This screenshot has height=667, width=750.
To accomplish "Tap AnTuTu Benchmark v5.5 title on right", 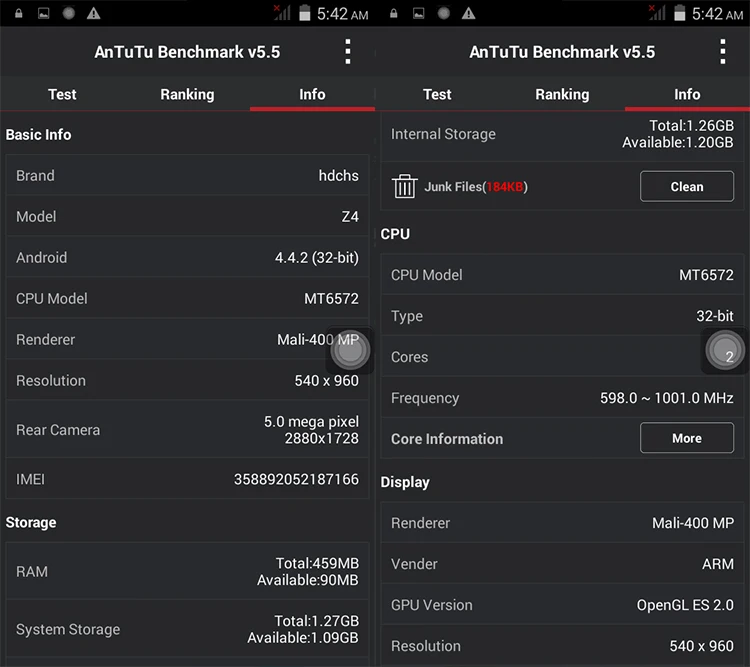I will (562, 52).
